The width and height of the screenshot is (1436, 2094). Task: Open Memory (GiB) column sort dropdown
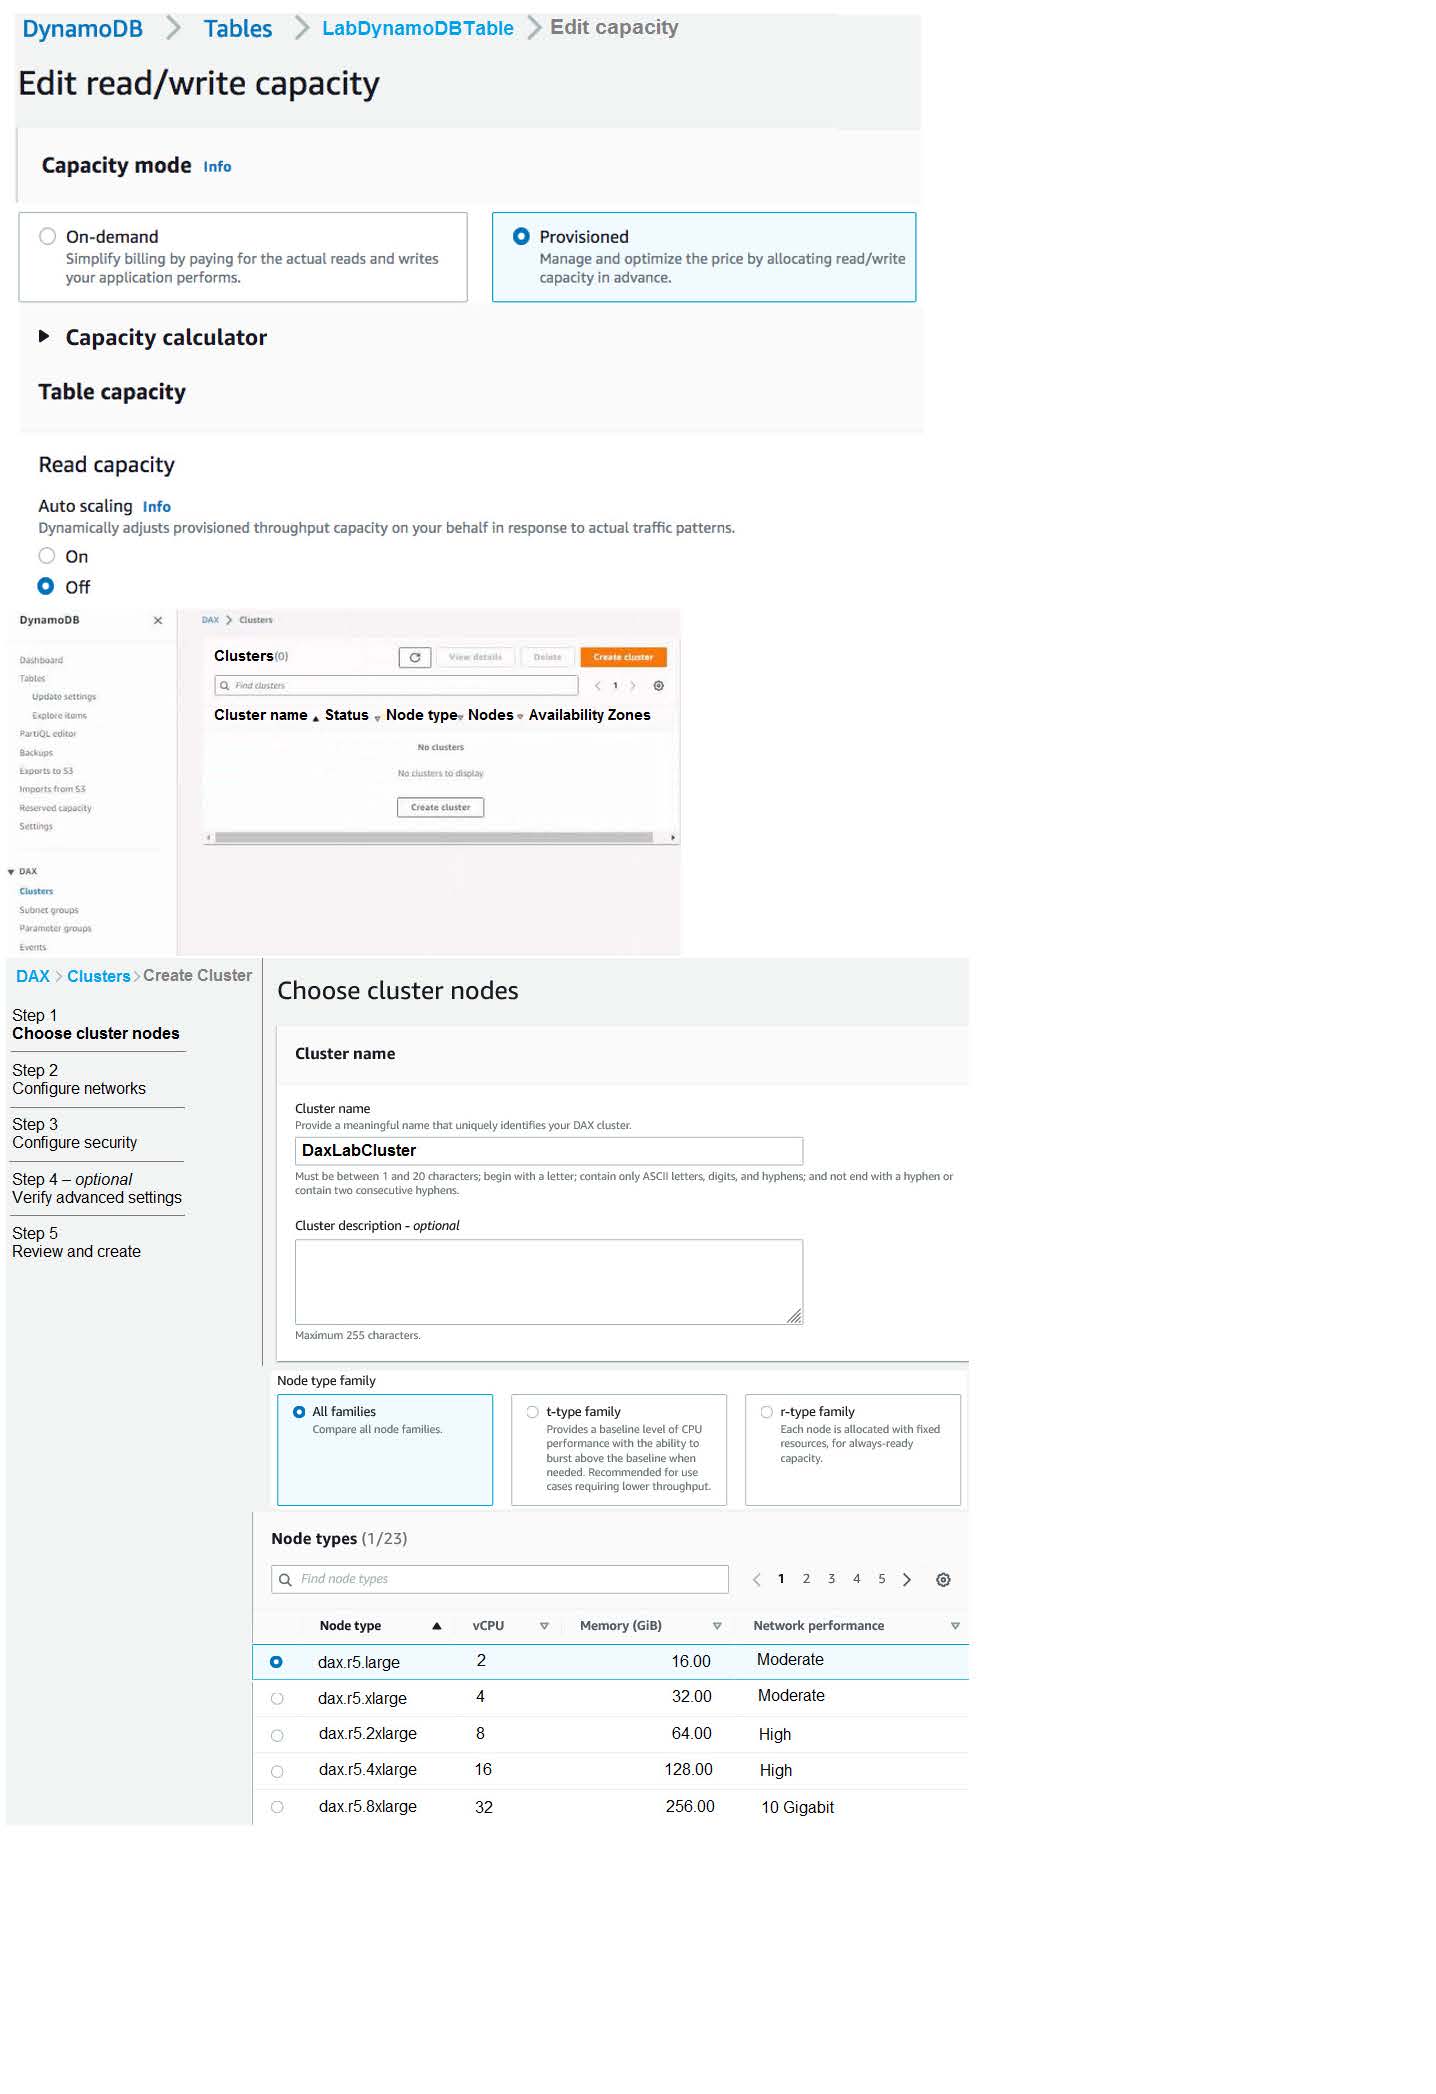[717, 1626]
